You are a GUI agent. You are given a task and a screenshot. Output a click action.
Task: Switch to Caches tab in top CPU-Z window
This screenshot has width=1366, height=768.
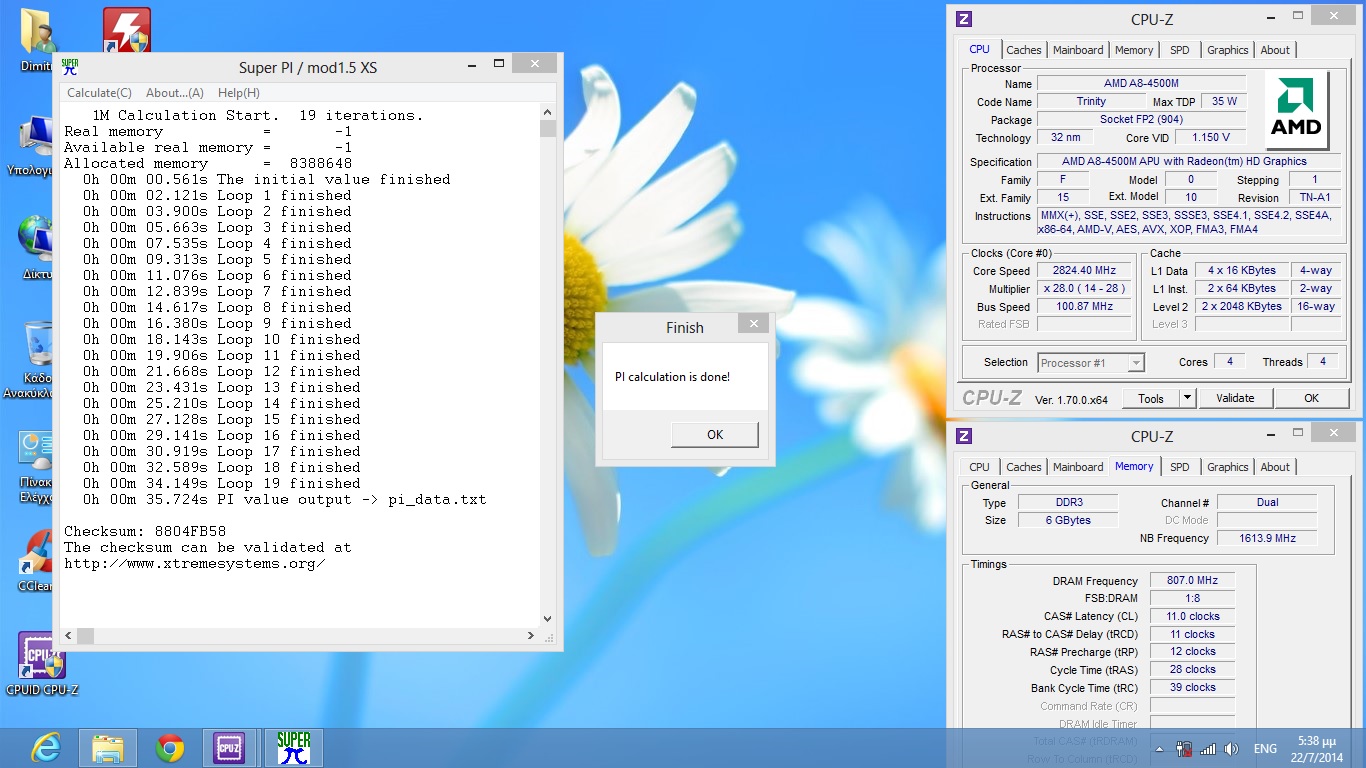[x=1024, y=50]
